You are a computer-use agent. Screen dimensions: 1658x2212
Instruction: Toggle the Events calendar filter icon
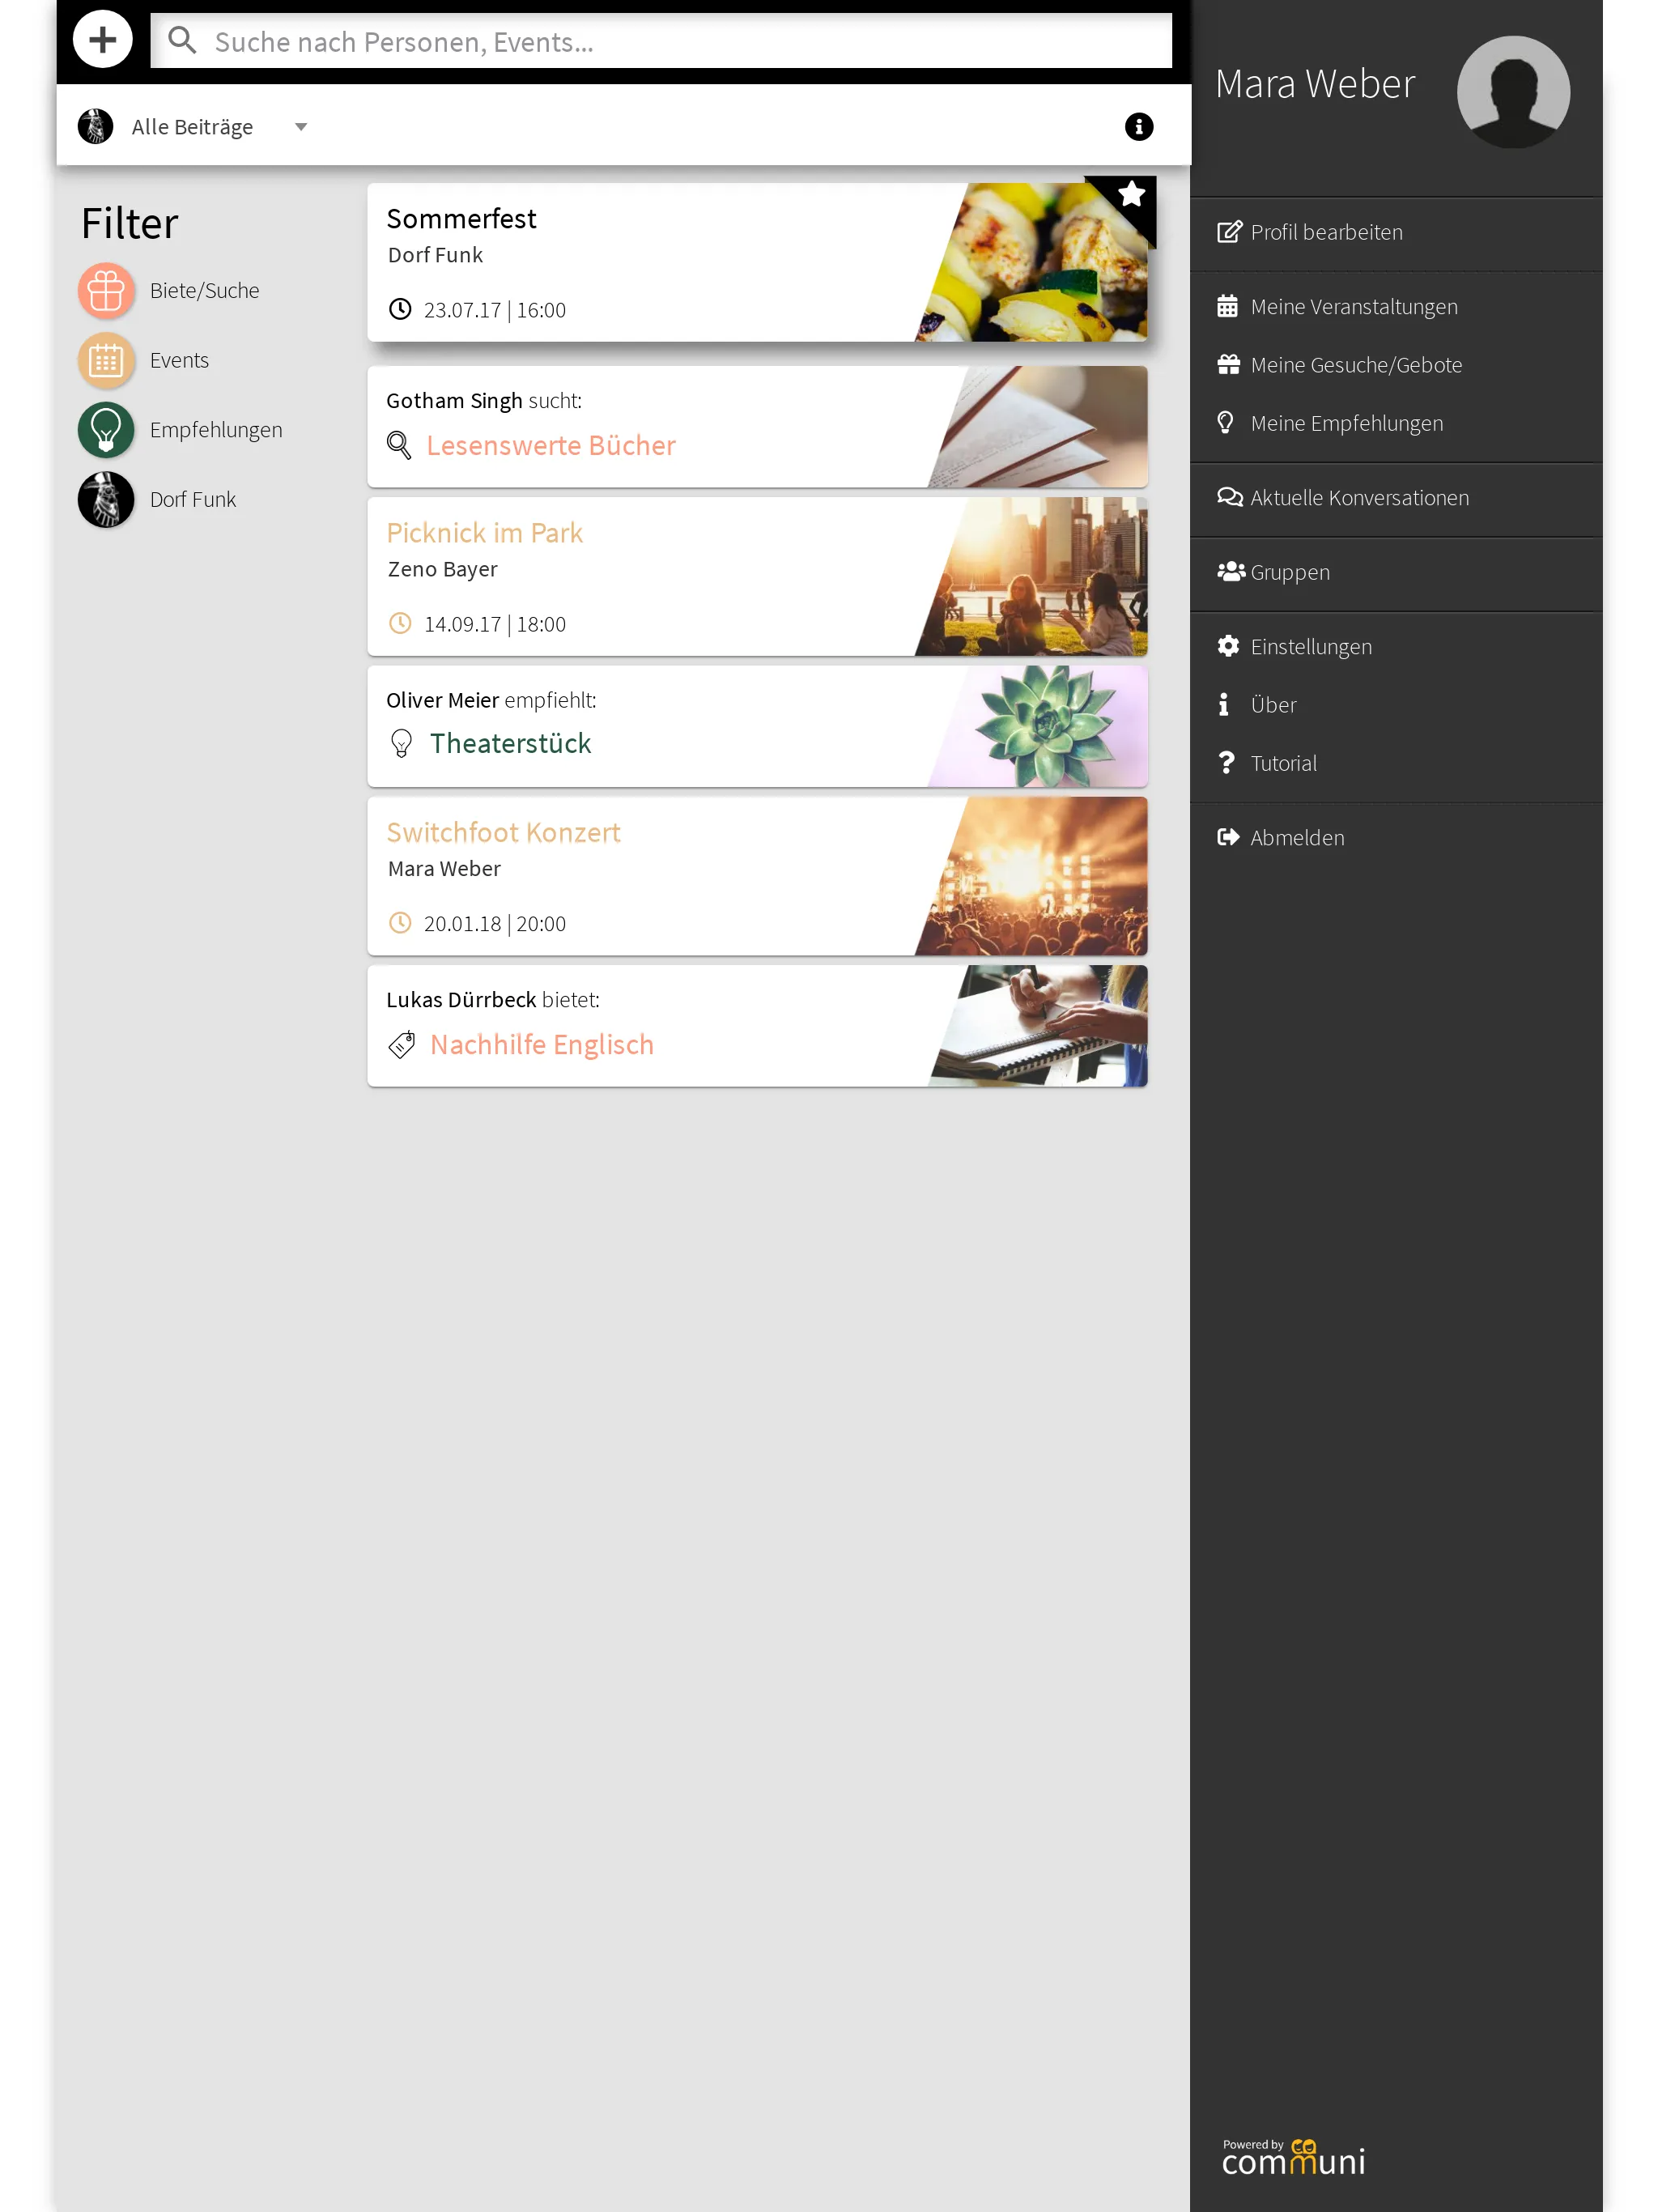pyautogui.click(x=106, y=361)
